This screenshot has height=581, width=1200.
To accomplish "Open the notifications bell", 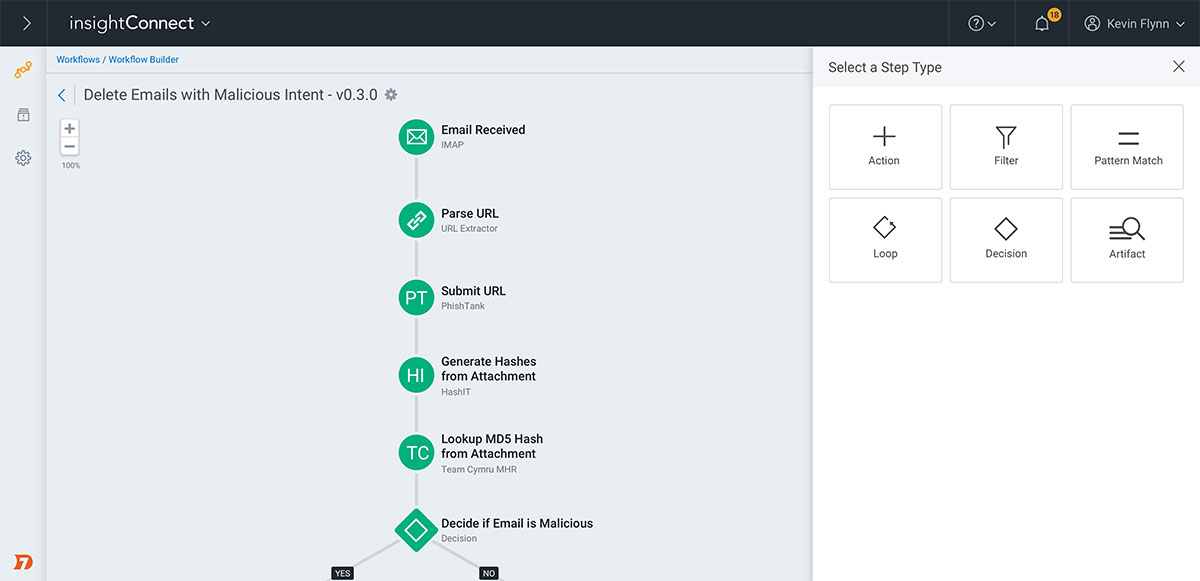I will 1042,24.
